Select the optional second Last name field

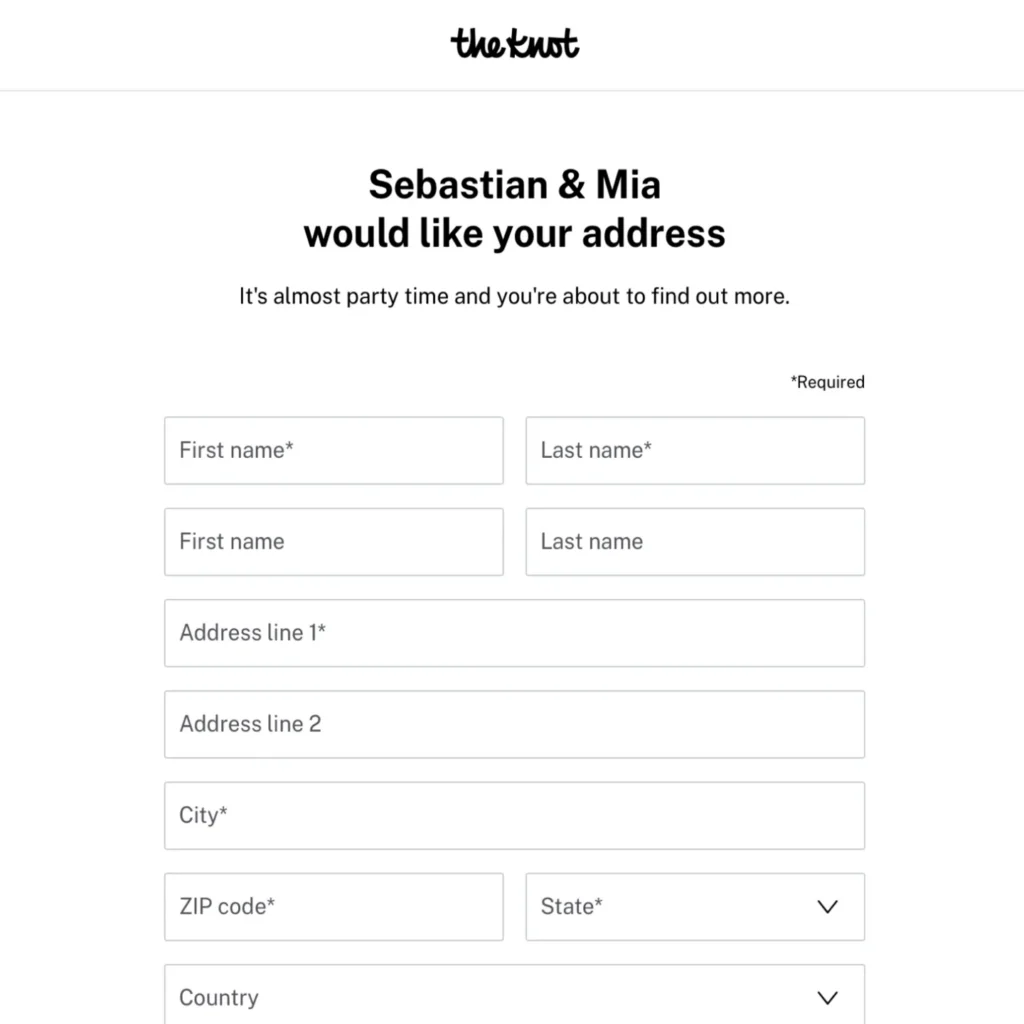pos(695,542)
